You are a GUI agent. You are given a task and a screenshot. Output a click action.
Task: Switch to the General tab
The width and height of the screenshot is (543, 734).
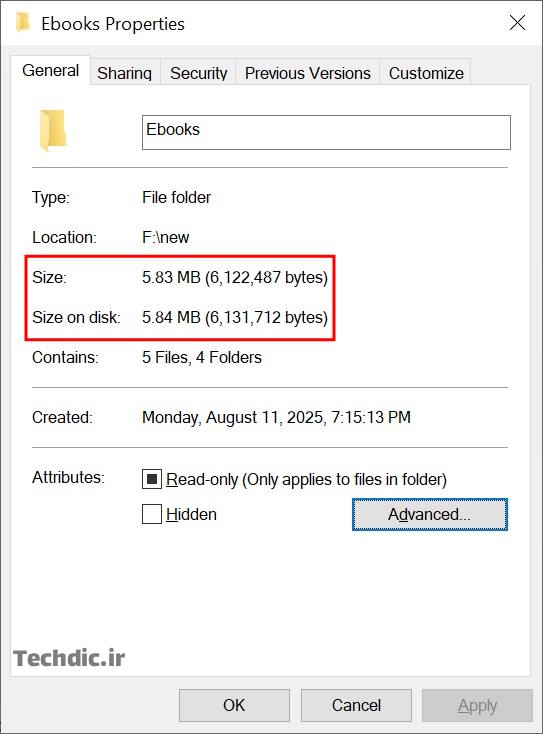coord(51,71)
